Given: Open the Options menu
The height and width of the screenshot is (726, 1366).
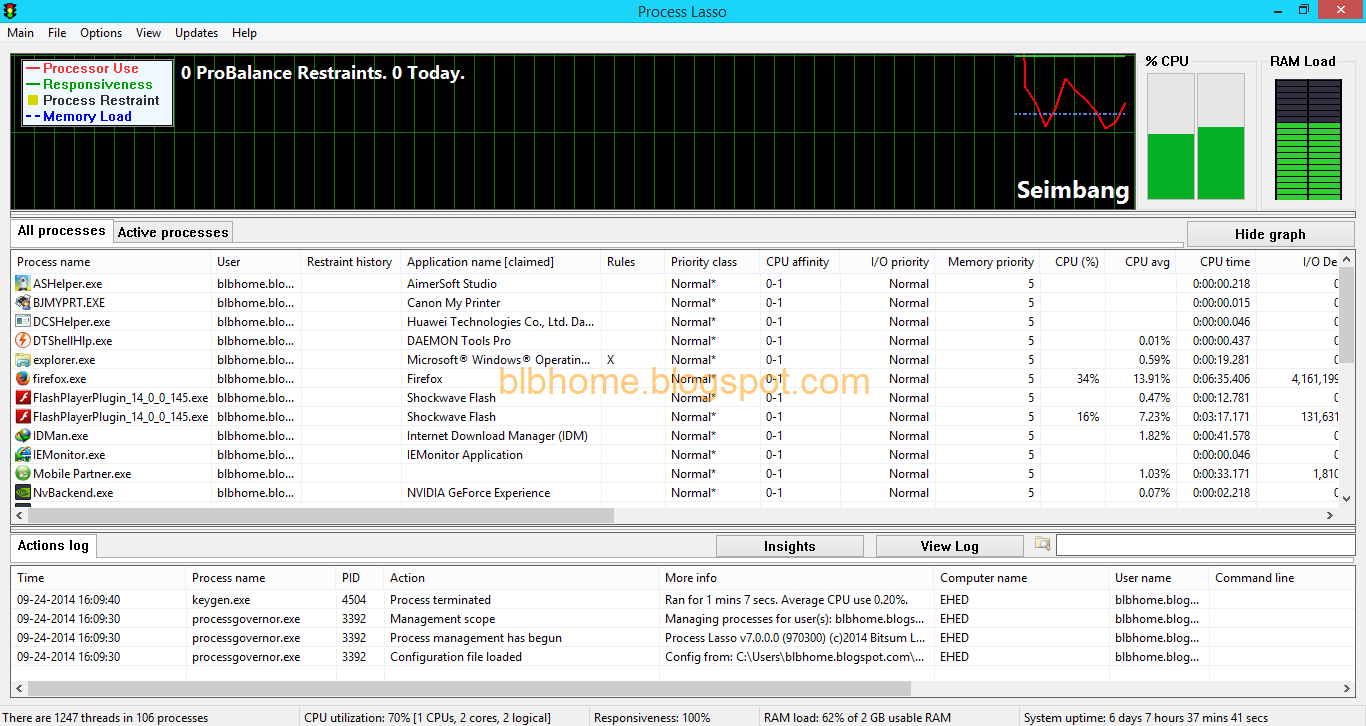Looking at the screenshot, I should [101, 33].
